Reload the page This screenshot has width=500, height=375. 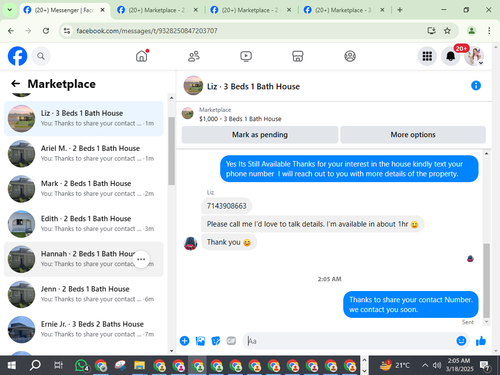click(46, 31)
